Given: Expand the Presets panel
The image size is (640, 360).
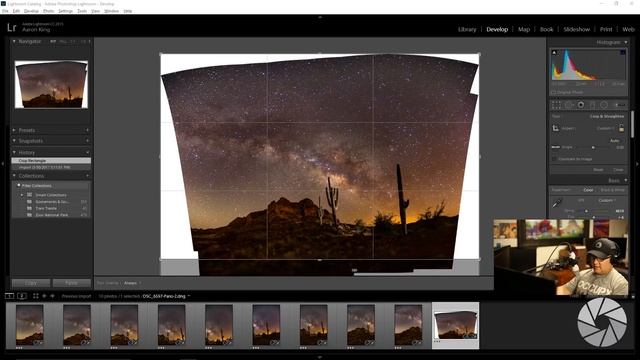Looking at the screenshot, I should 14,130.
